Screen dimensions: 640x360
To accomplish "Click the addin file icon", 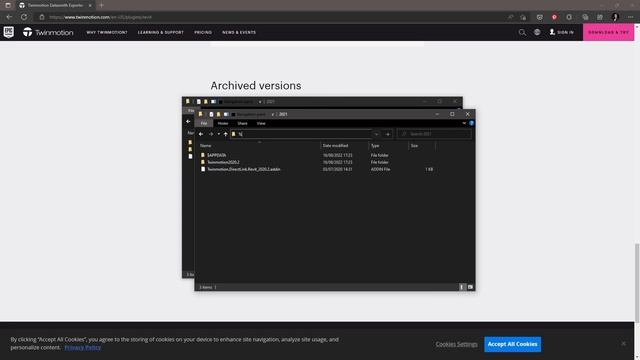I will point(202,169).
